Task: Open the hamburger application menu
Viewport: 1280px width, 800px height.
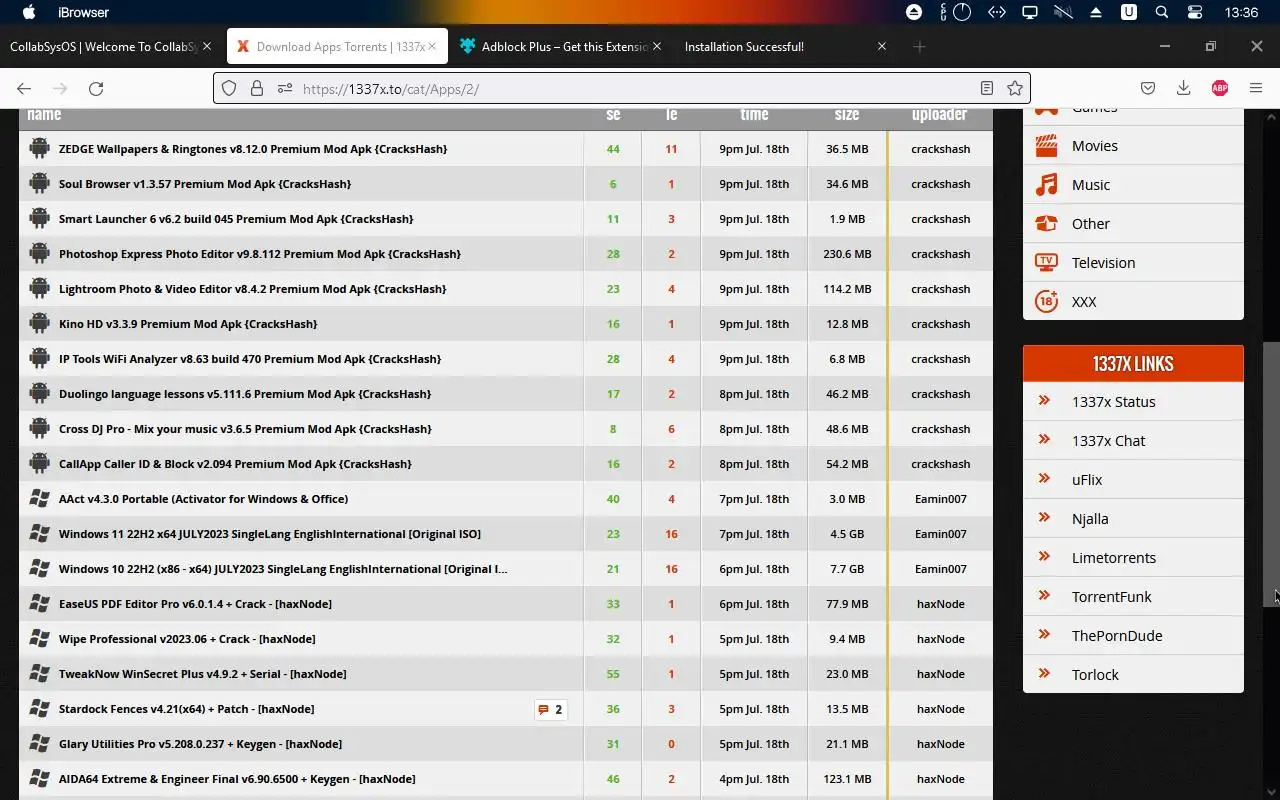Action: point(1256,88)
